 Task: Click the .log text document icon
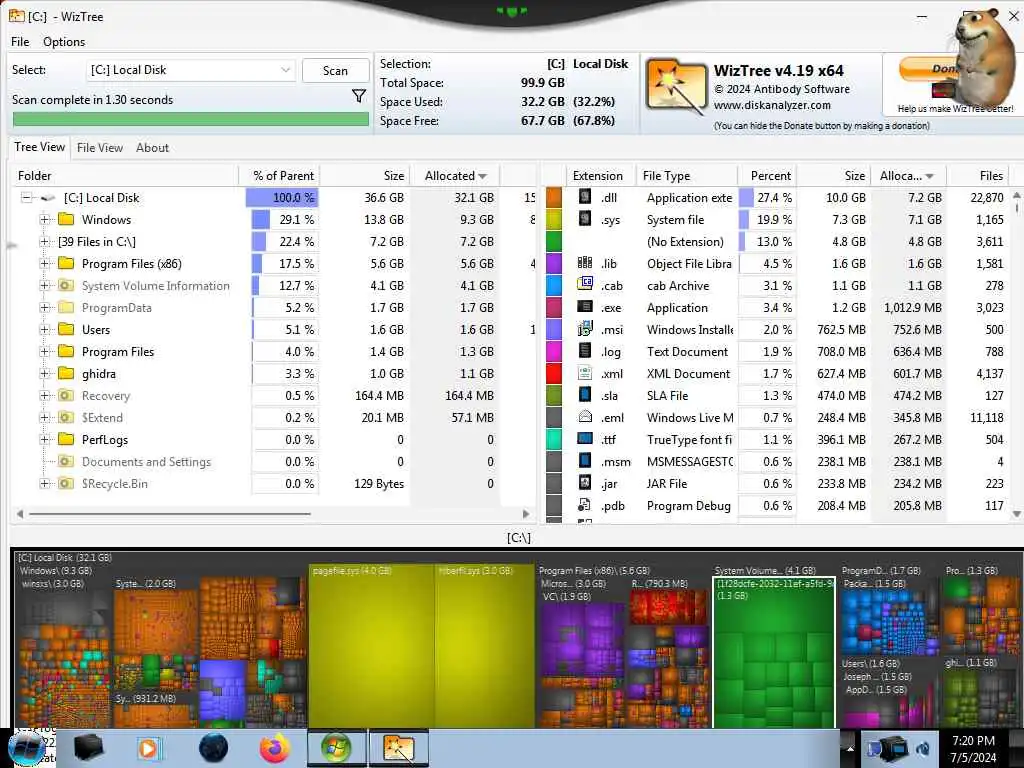pos(585,351)
